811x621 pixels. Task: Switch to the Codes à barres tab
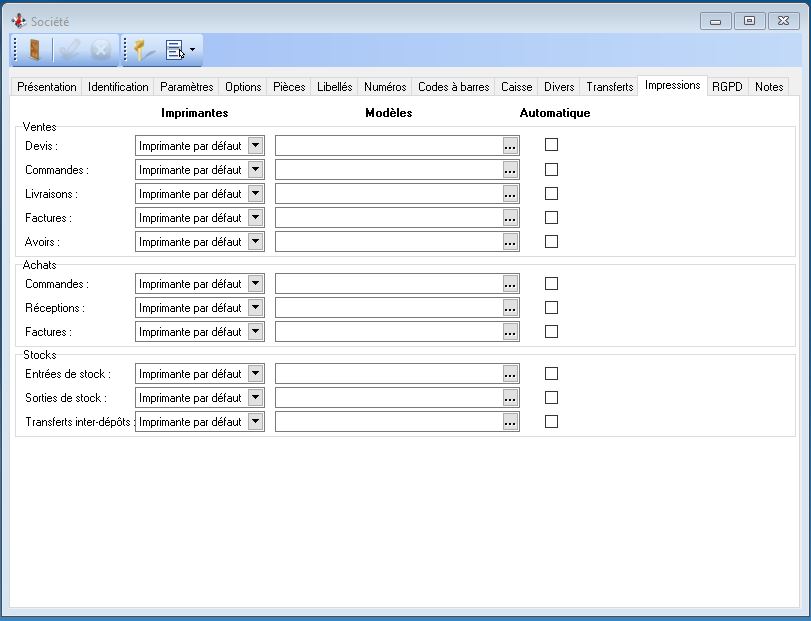tap(453, 87)
